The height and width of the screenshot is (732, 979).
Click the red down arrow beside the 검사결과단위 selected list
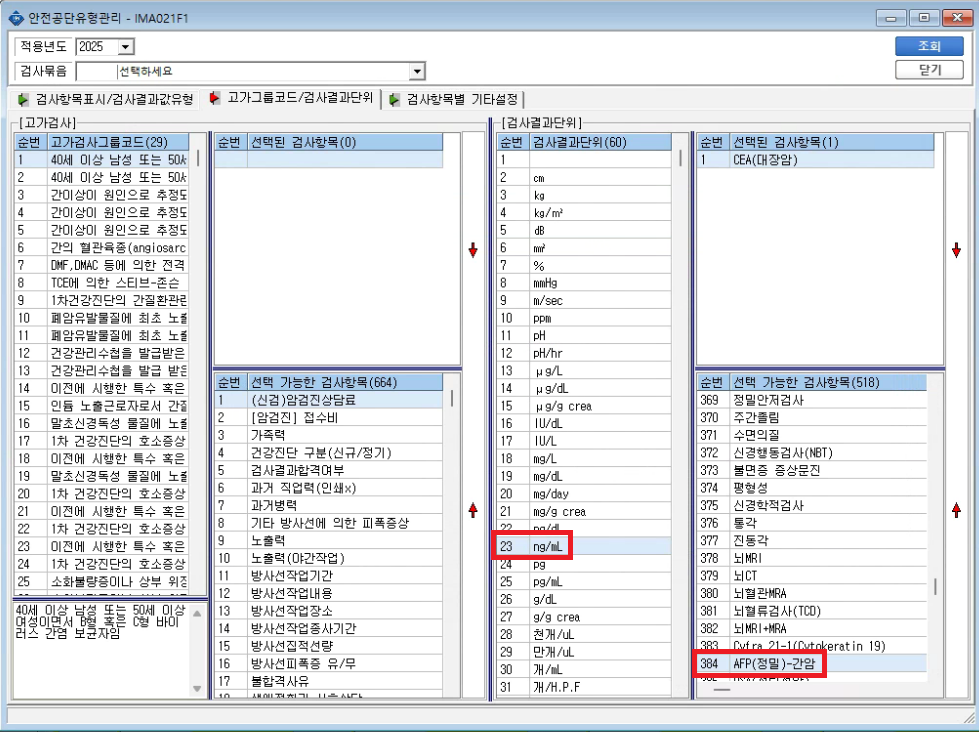point(956,250)
